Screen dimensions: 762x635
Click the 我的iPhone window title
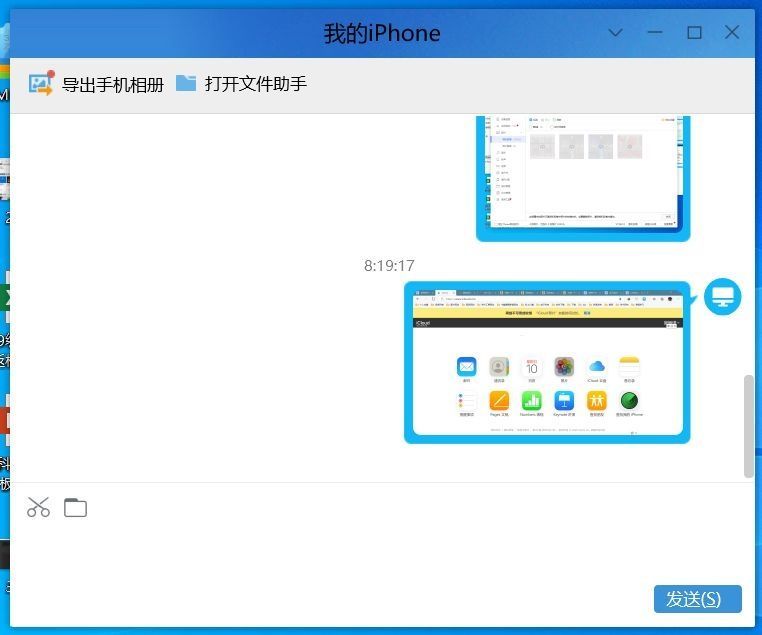point(382,34)
